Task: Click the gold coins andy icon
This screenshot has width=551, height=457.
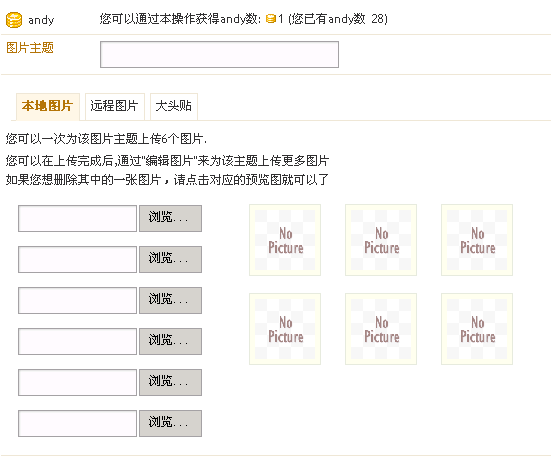Action: point(14,20)
